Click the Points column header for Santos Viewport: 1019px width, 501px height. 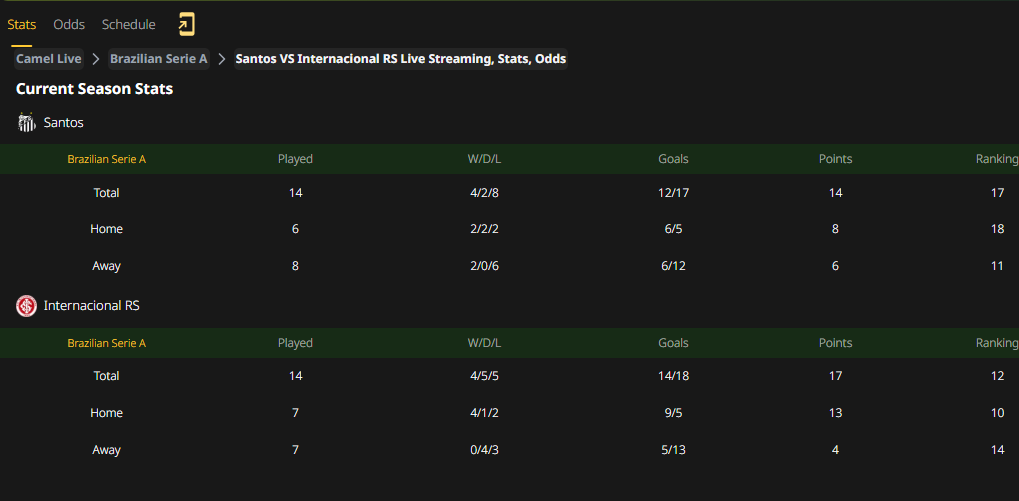click(x=835, y=159)
